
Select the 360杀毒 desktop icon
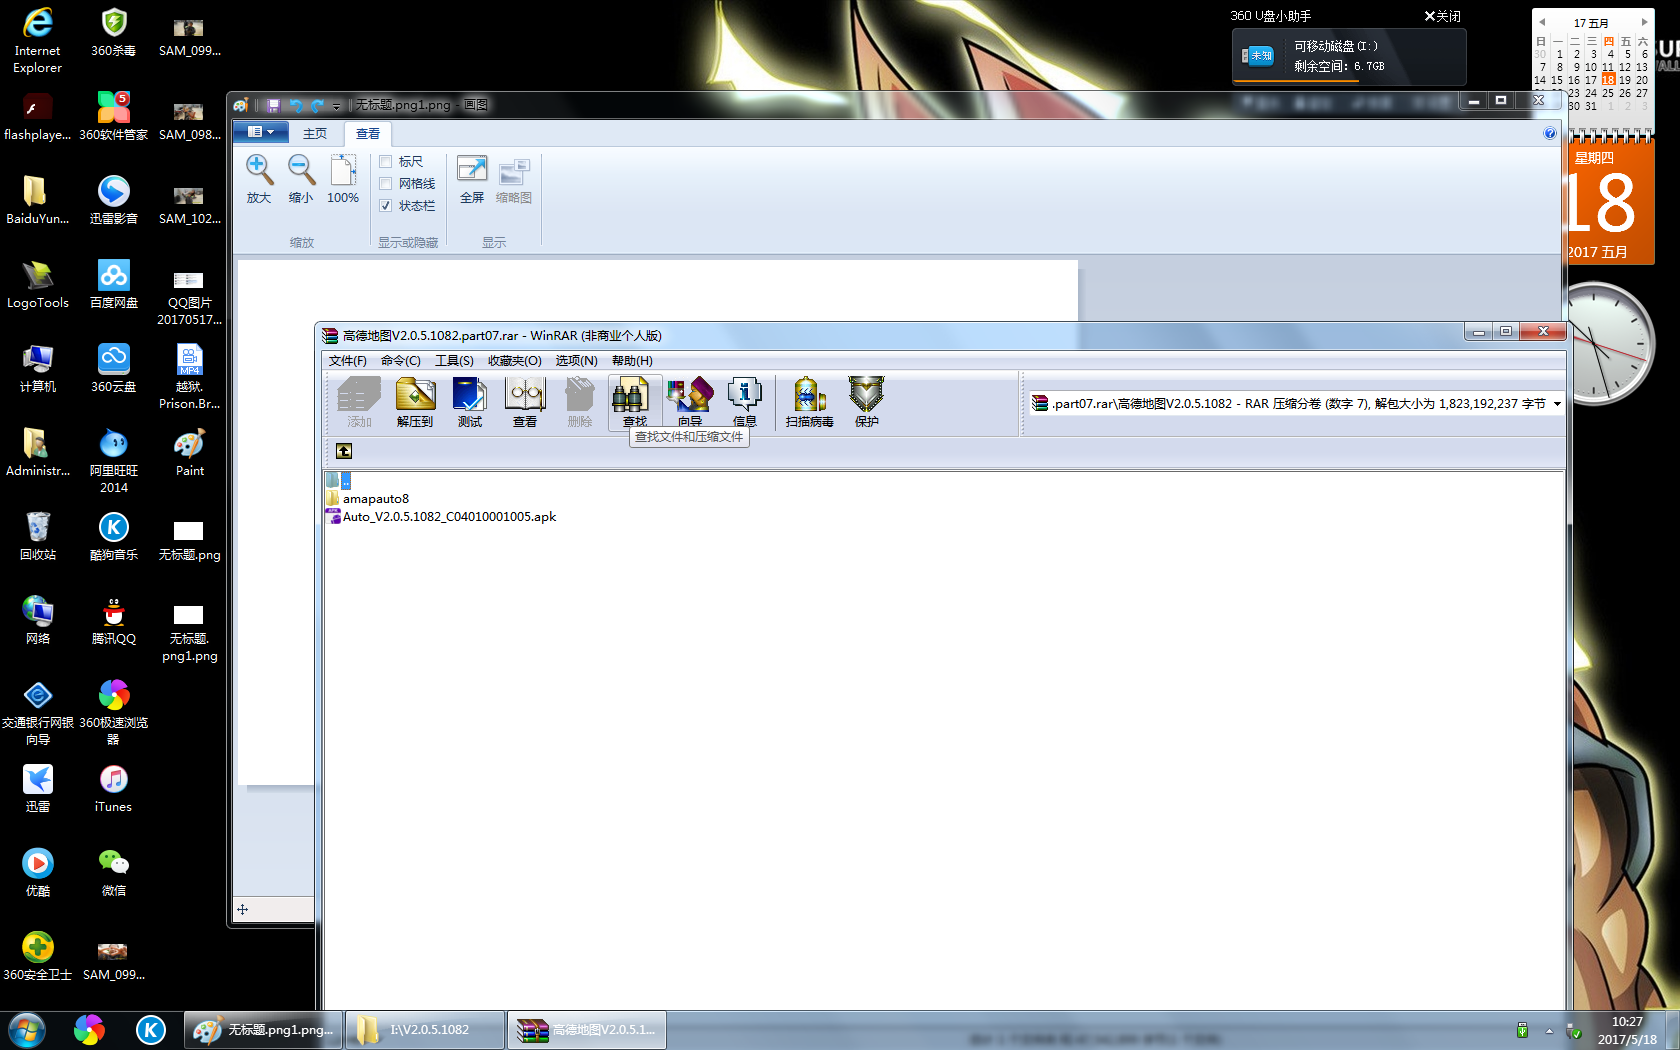(x=114, y=33)
